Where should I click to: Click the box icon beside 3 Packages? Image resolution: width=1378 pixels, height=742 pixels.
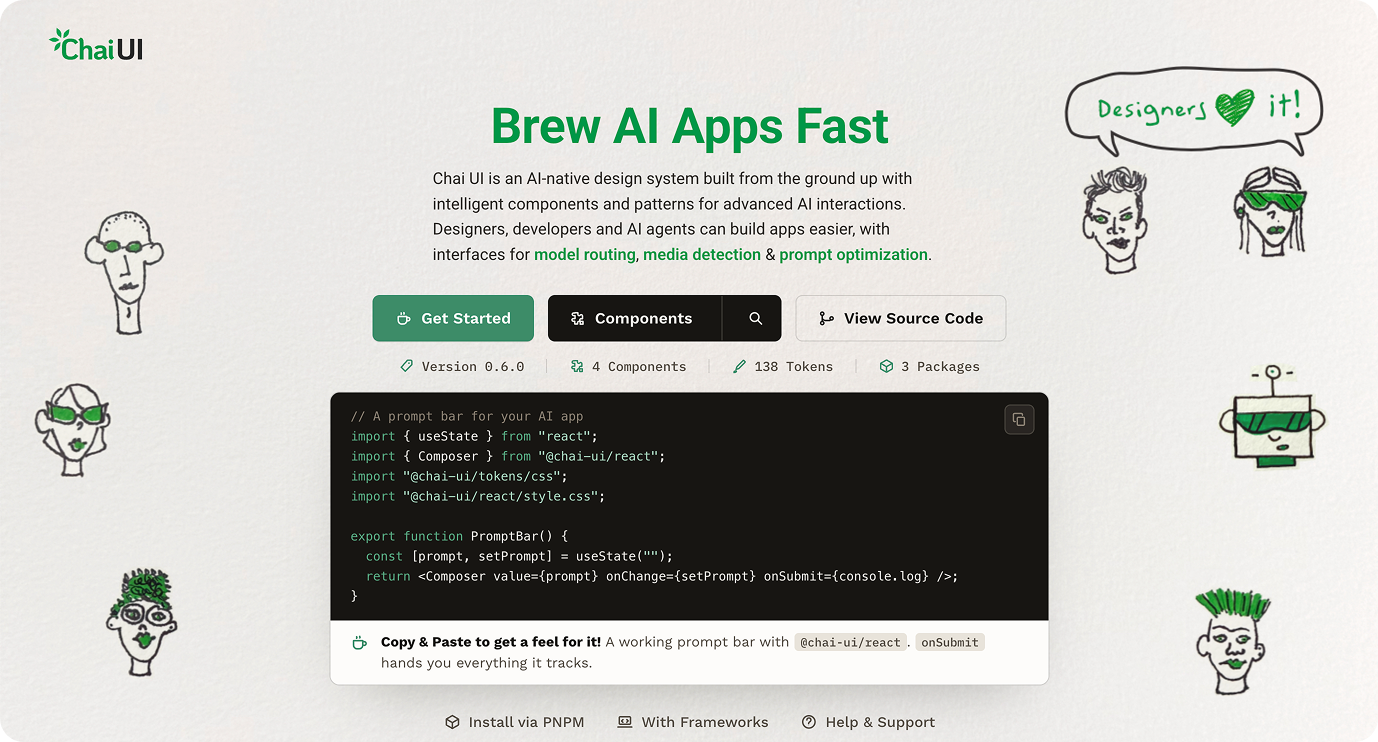pyautogui.click(x=886, y=367)
